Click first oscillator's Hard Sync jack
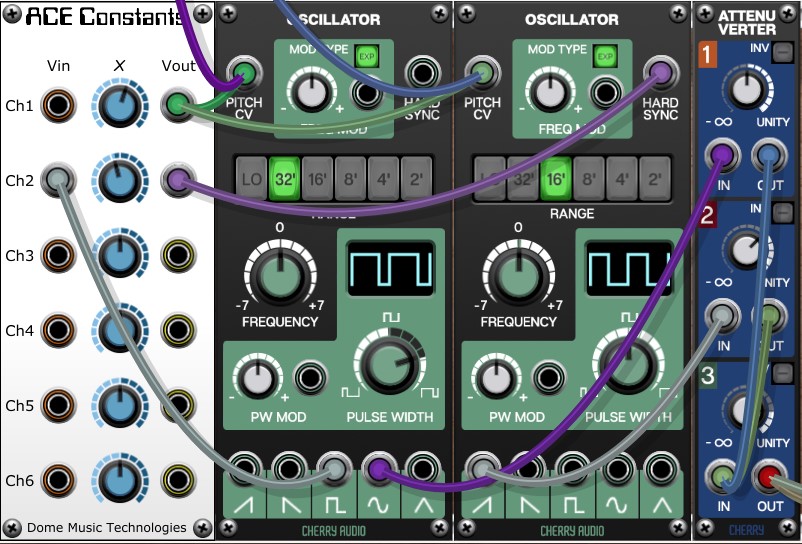 [x=422, y=73]
